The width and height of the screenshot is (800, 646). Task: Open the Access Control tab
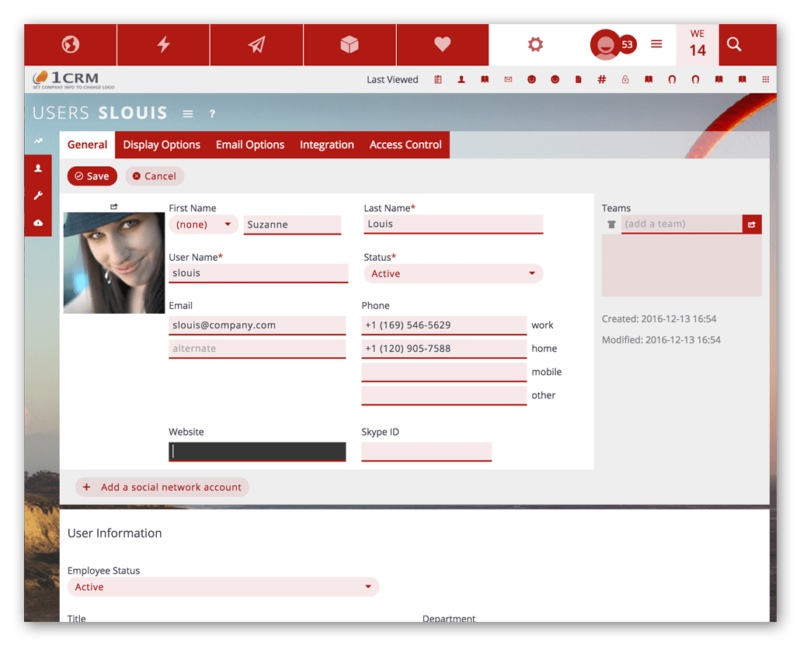coord(405,145)
